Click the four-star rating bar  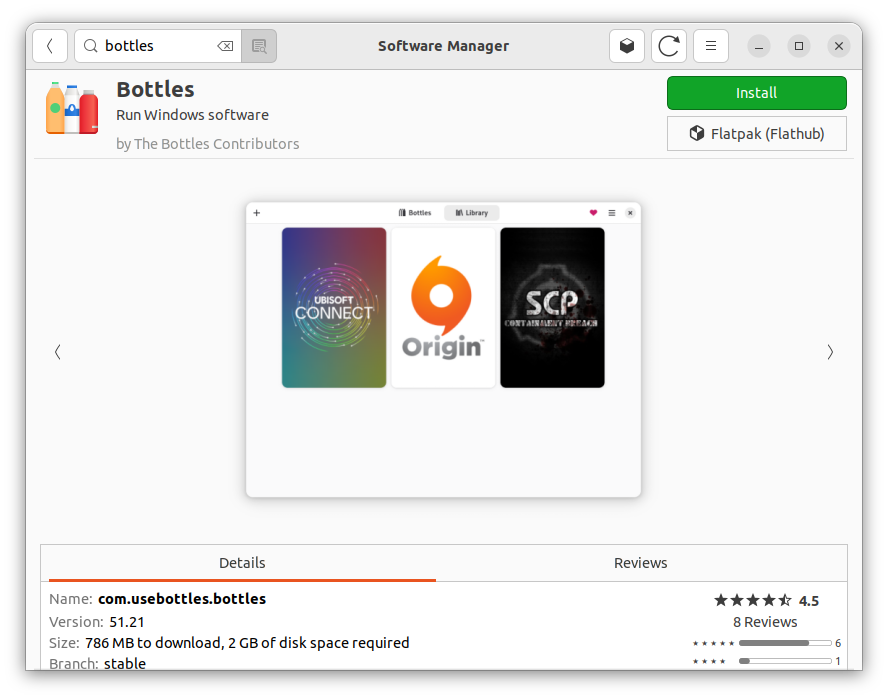(x=785, y=661)
